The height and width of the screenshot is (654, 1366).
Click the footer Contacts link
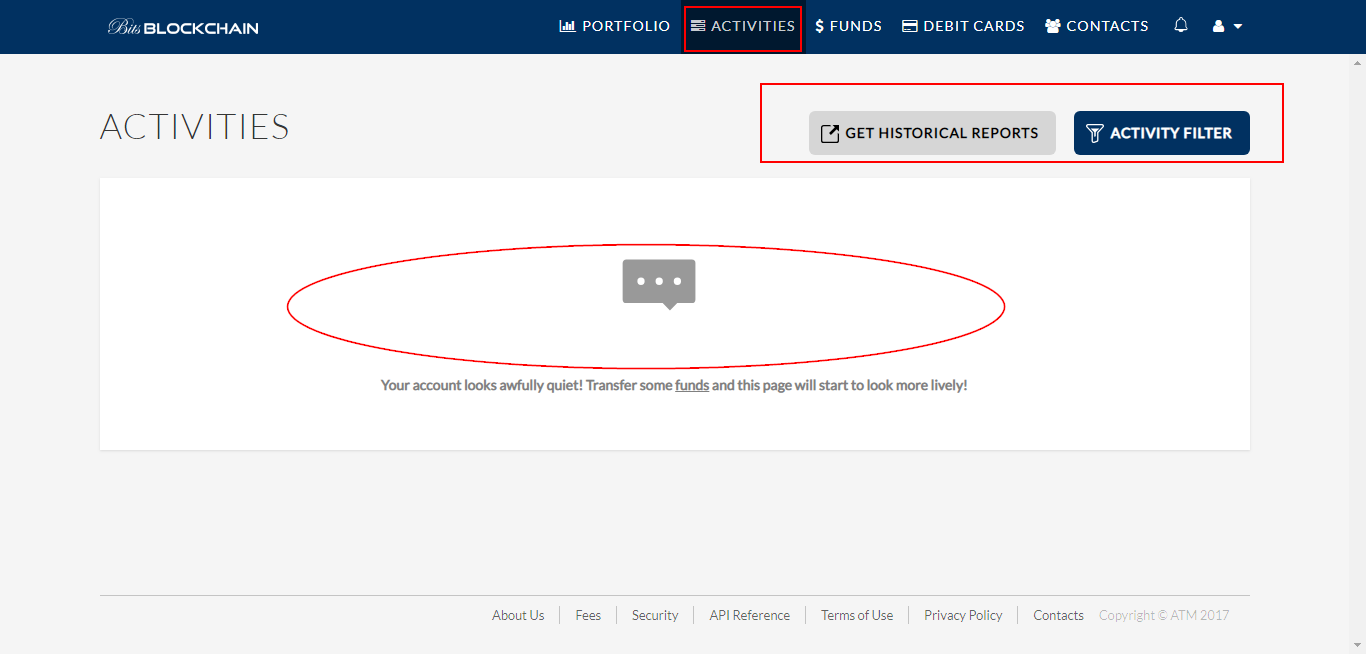tap(1058, 615)
